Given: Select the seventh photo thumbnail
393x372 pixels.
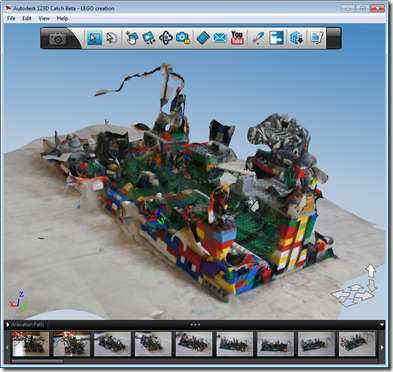Looking at the screenshot, I should point(276,344).
